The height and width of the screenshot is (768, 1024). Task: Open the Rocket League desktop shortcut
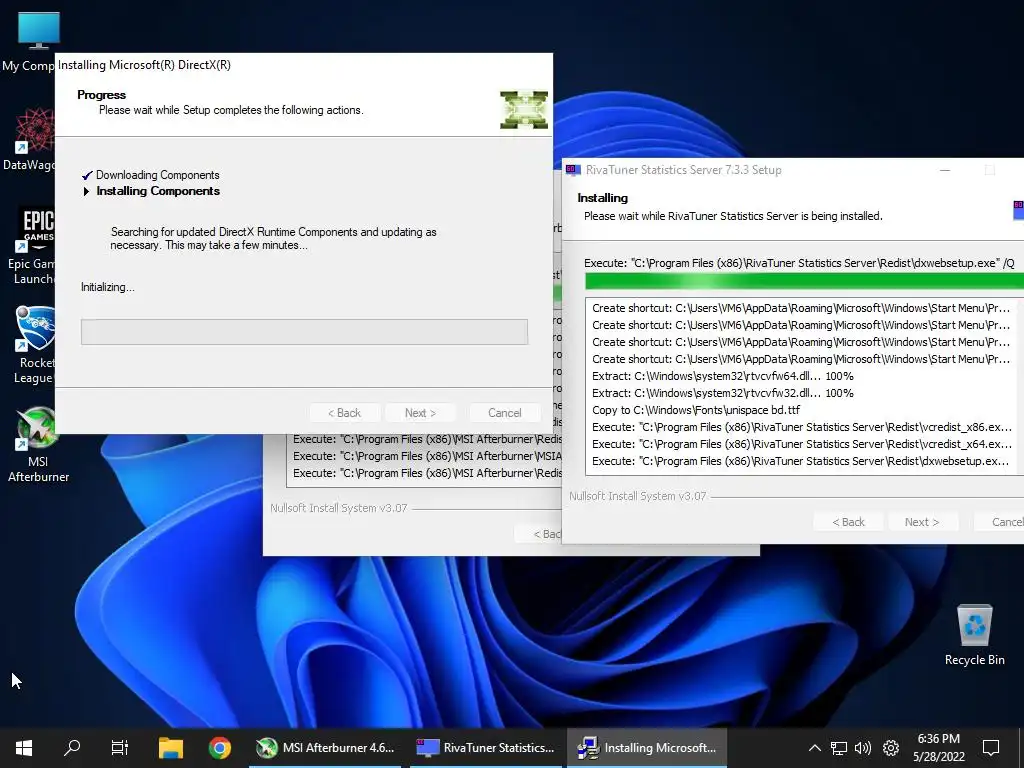(x=34, y=345)
